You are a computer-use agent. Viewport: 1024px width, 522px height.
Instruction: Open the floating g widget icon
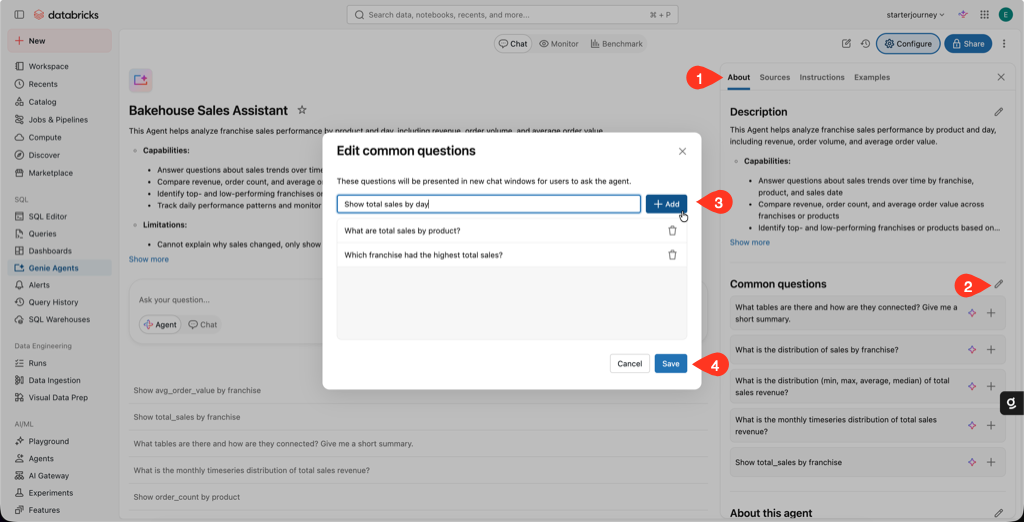click(1012, 404)
